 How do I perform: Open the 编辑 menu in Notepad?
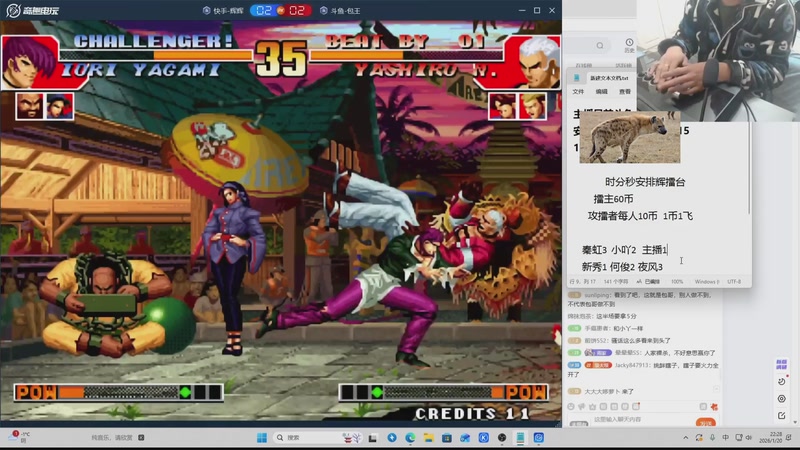[601, 92]
